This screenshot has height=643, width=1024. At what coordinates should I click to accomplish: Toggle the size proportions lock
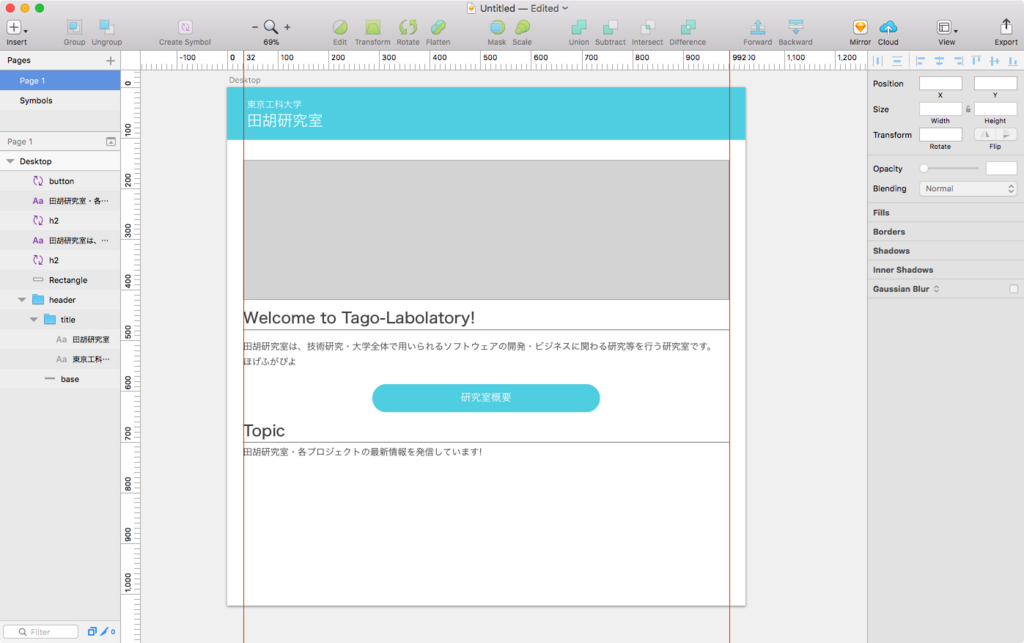click(968, 109)
